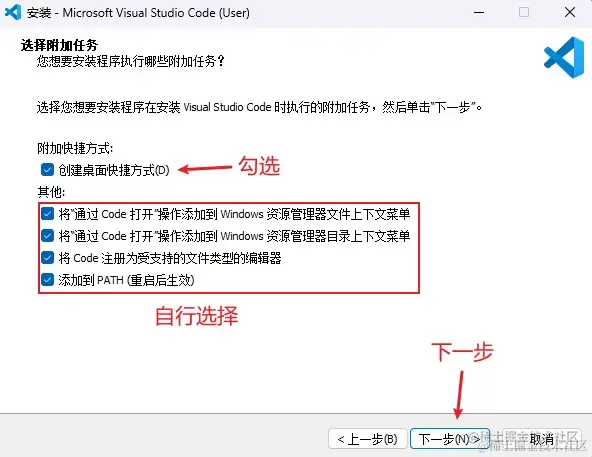Click the 其他 section label
The width and height of the screenshot is (592, 457).
pos(51,192)
